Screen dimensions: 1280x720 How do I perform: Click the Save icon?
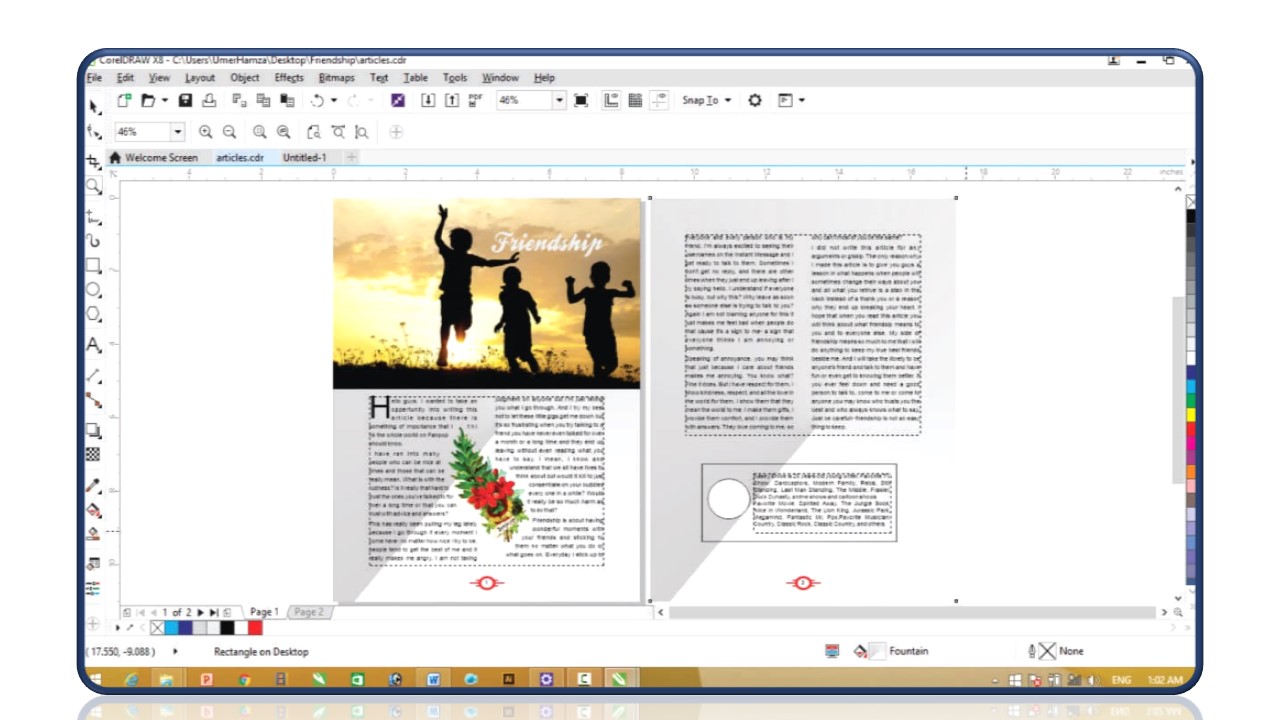tap(185, 100)
